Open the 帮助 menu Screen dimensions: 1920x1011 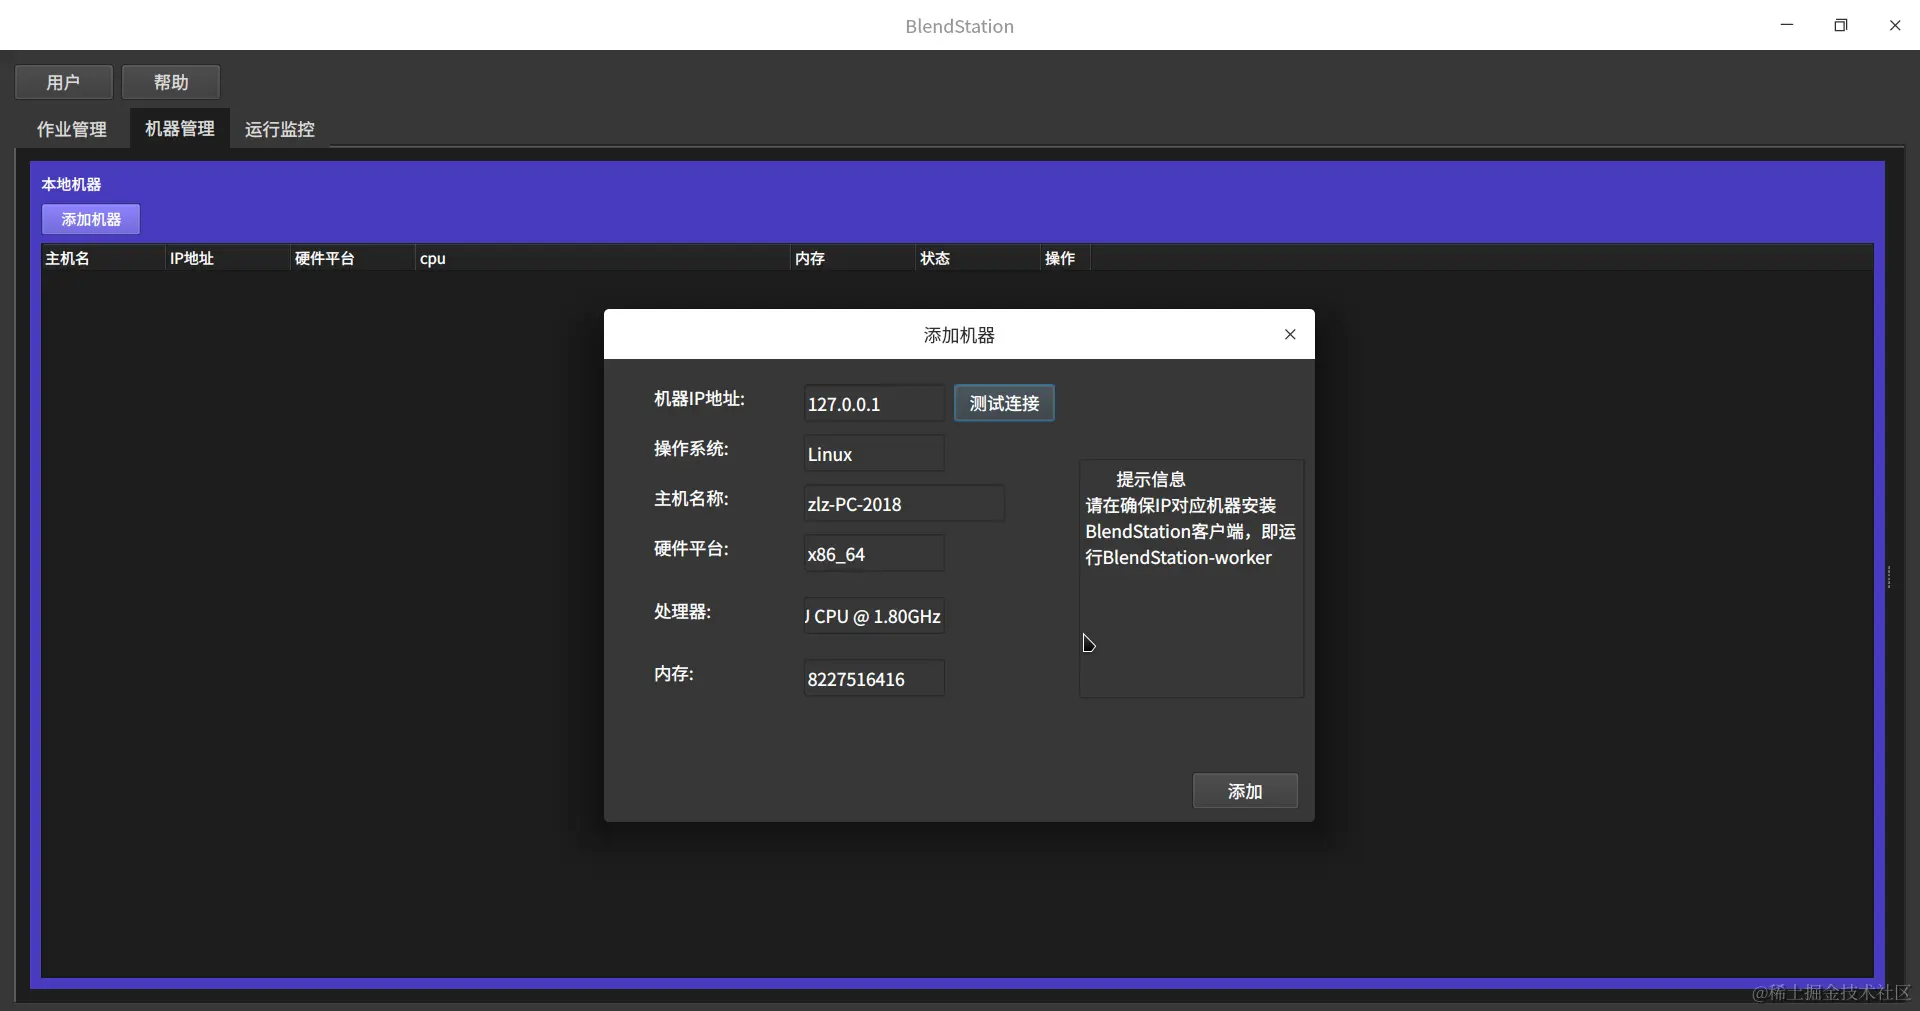(x=171, y=82)
